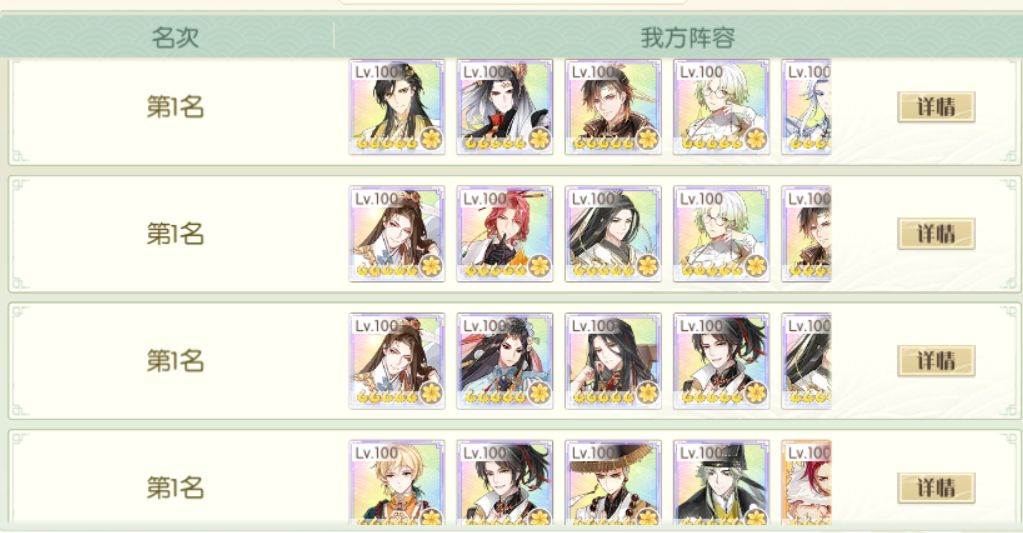
Task: Select third-row ponytail hero with red tassels
Action: pyautogui.click(x=722, y=361)
